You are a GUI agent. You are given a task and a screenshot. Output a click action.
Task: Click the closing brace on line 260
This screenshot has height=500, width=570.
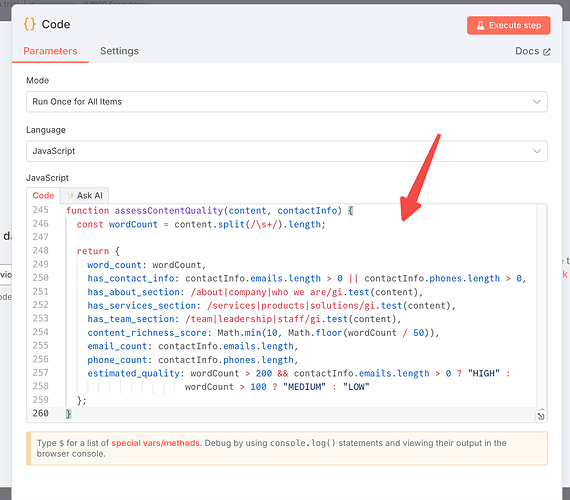pos(68,414)
